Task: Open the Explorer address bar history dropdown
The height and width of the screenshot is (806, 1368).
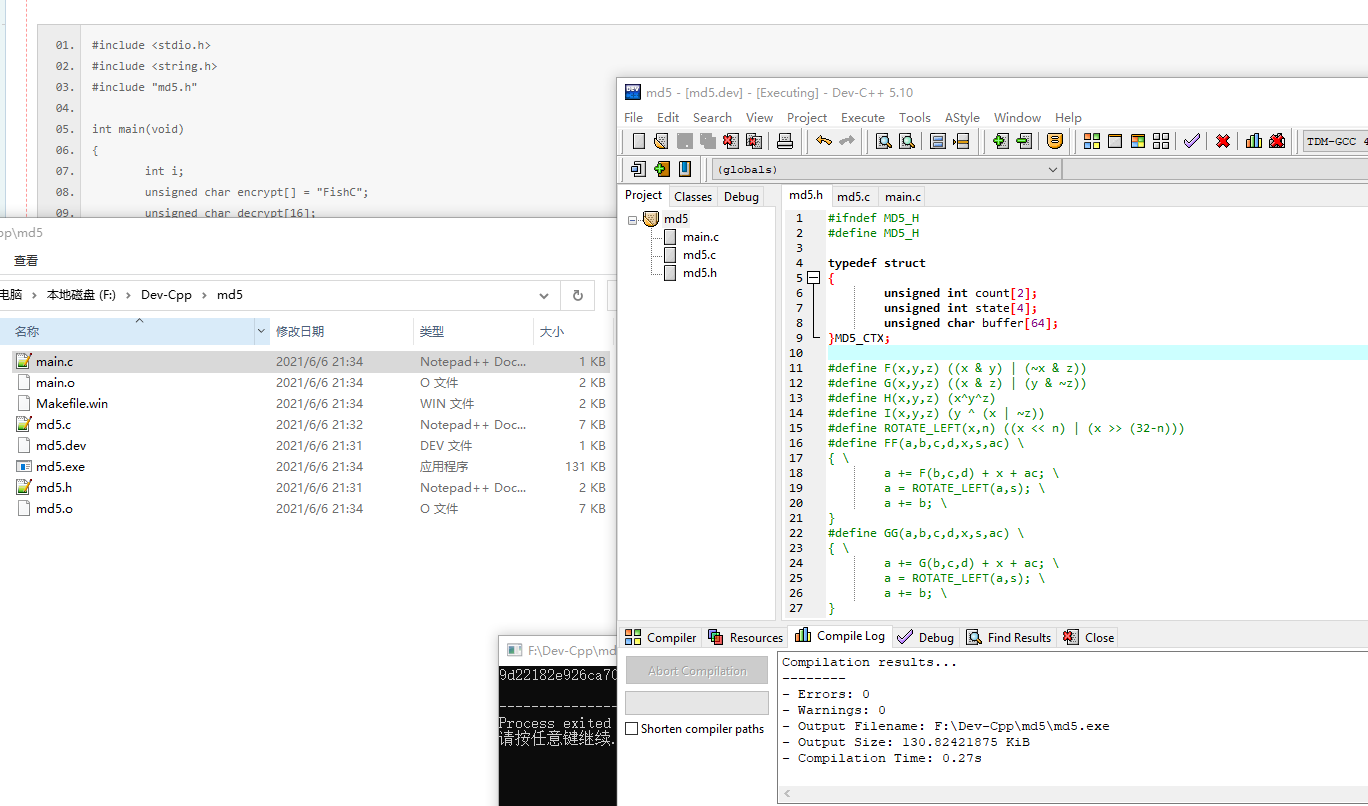Action: click(x=544, y=295)
